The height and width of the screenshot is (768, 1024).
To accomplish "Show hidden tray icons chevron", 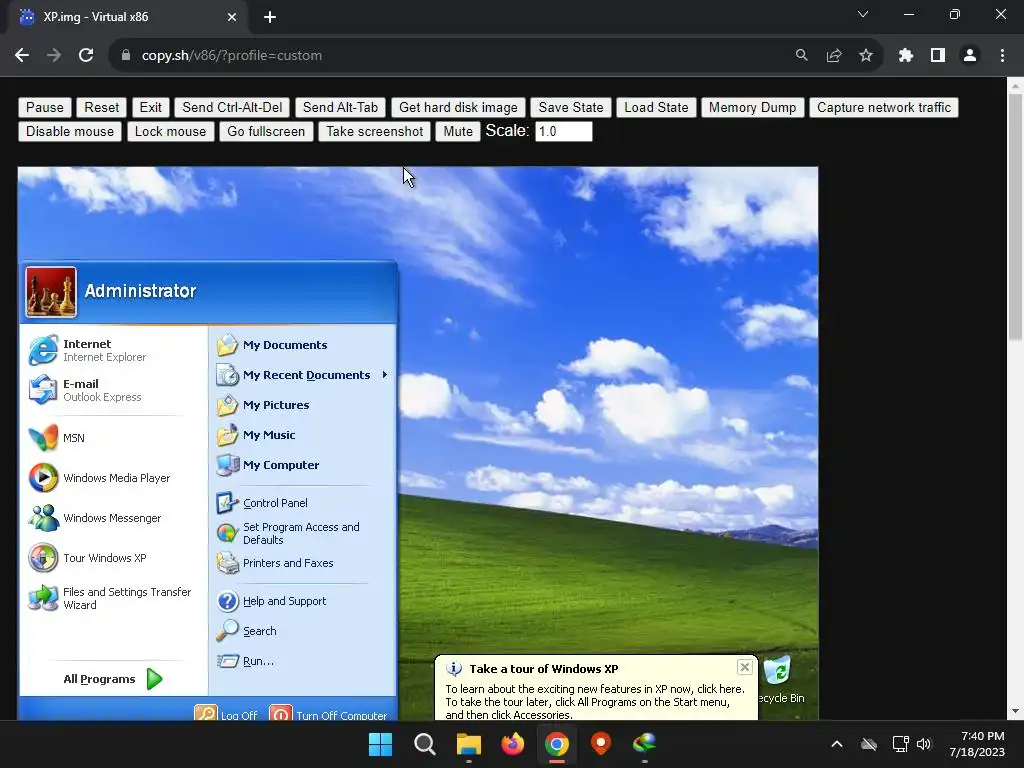I will coord(837,744).
